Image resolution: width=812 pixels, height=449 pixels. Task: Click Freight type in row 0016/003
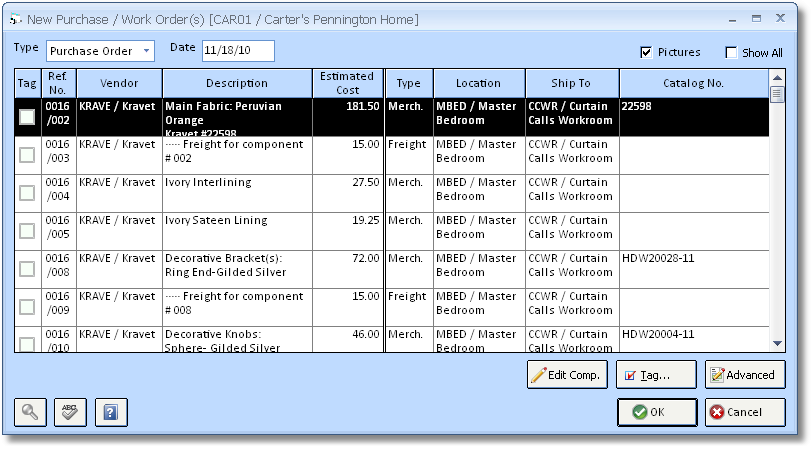[407, 144]
